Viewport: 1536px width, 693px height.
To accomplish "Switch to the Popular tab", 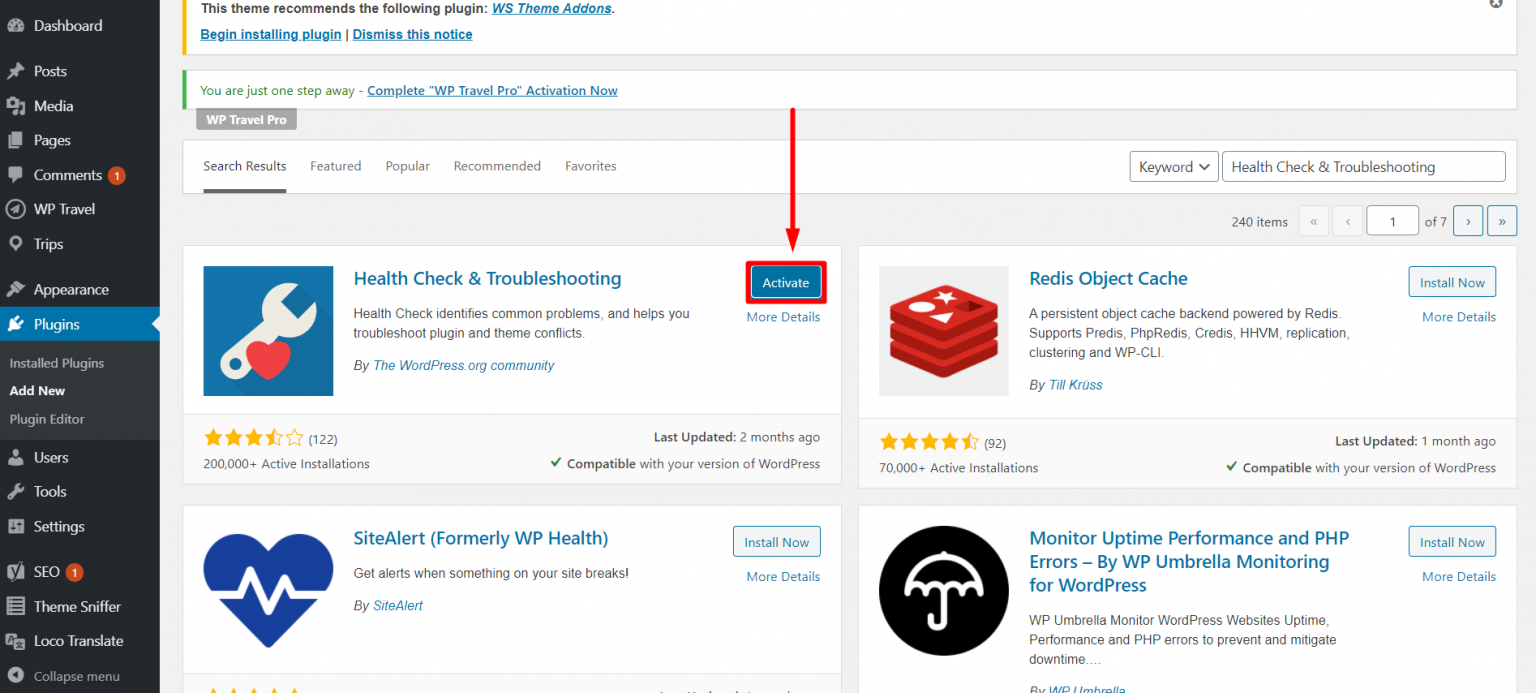I will 408,166.
